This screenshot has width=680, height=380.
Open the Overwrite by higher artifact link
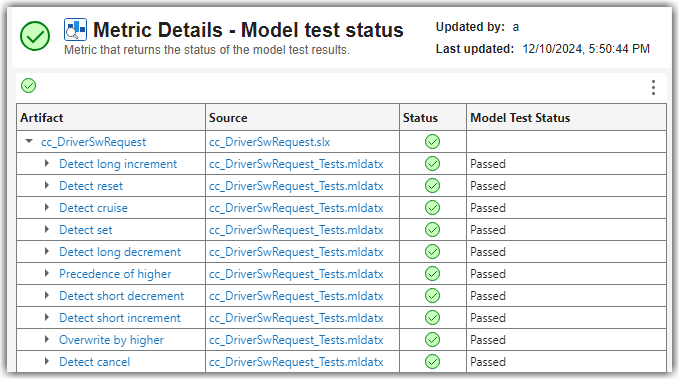point(111,340)
